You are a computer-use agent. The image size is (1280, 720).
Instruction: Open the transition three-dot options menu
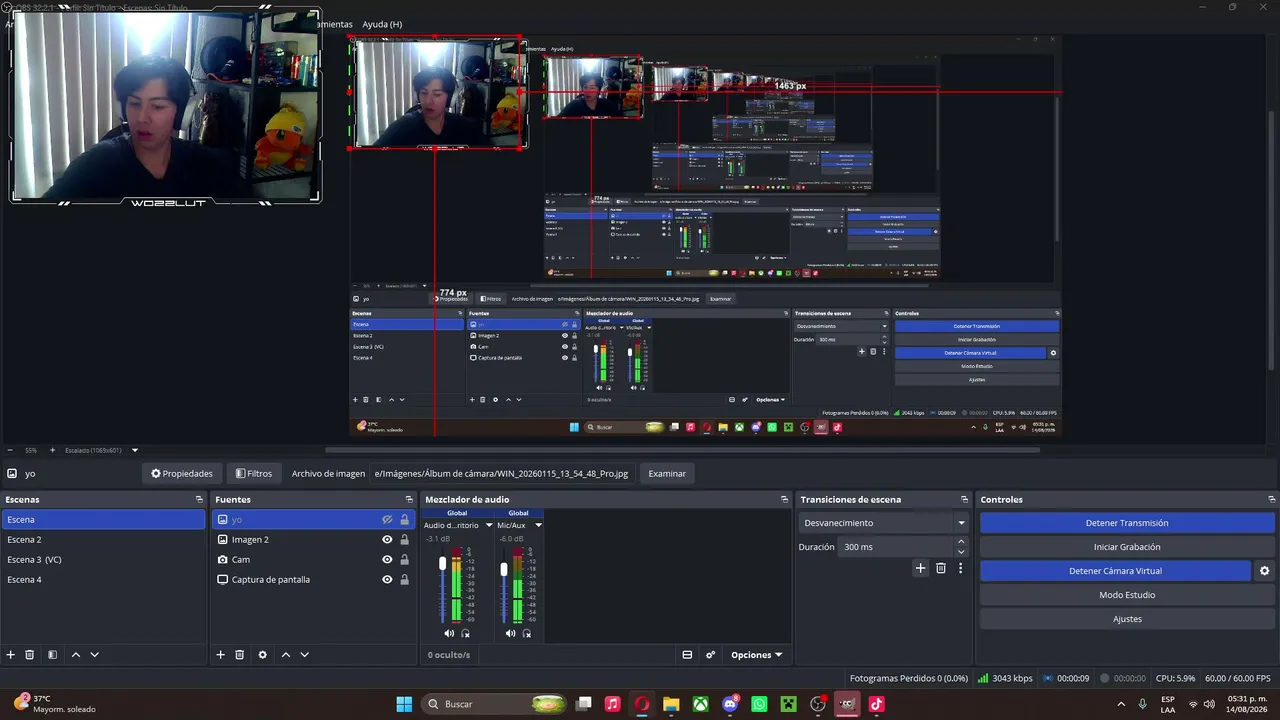click(x=960, y=568)
